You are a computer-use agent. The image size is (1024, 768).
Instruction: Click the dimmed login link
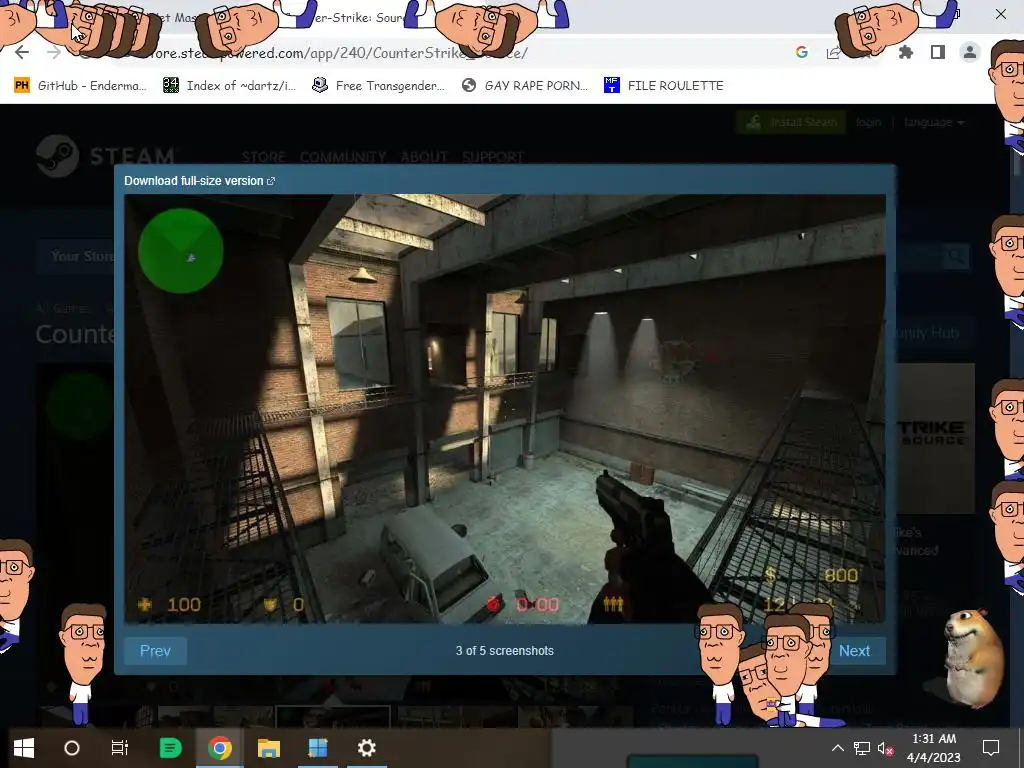869,122
